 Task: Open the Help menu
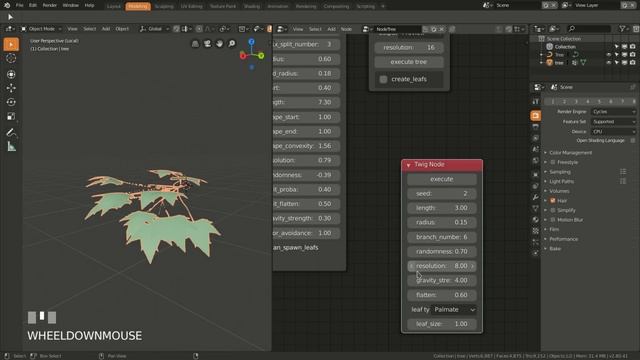89,5
